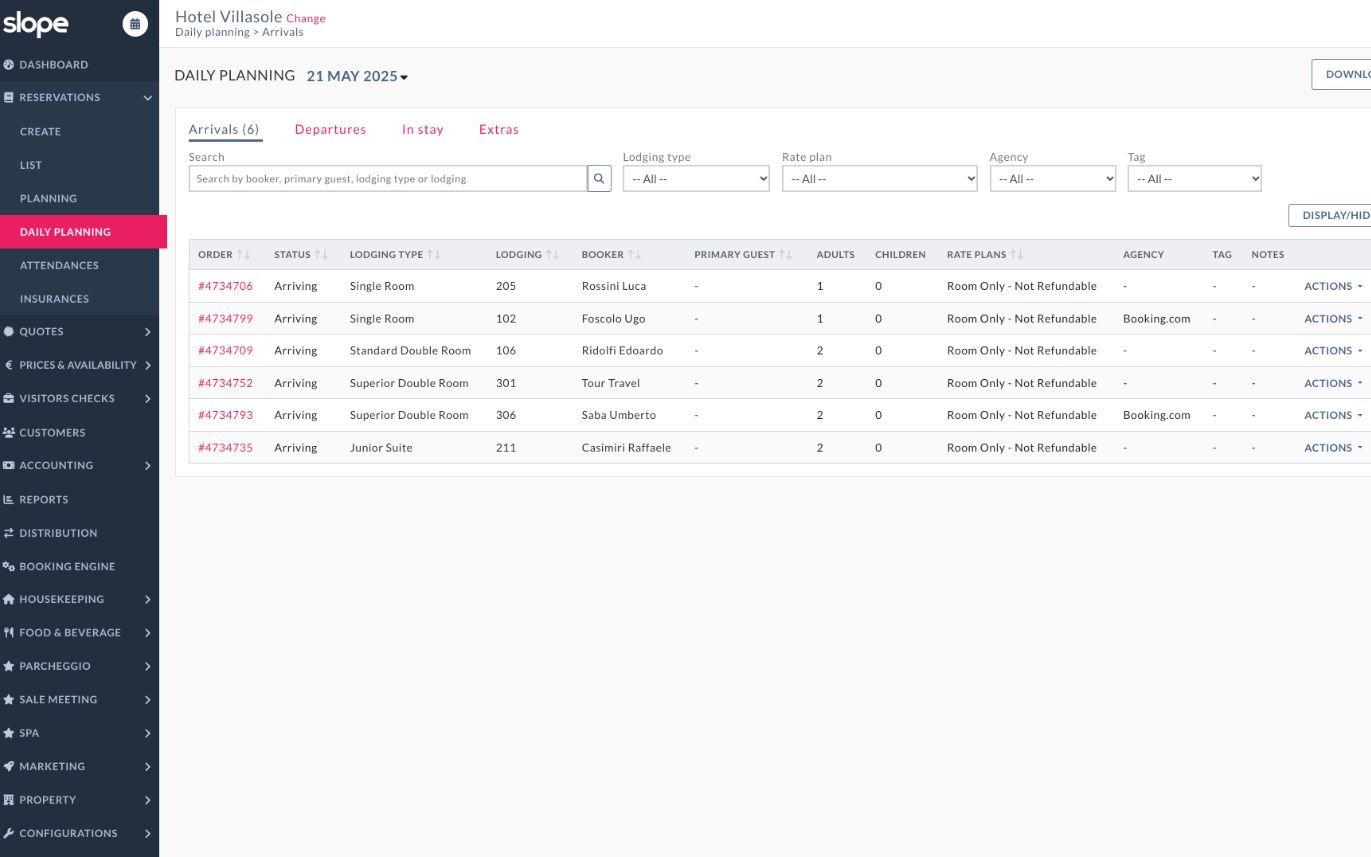This screenshot has width=1371, height=857.
Task: Click the Booking Engine gears icon
Action: coord(9,567)
